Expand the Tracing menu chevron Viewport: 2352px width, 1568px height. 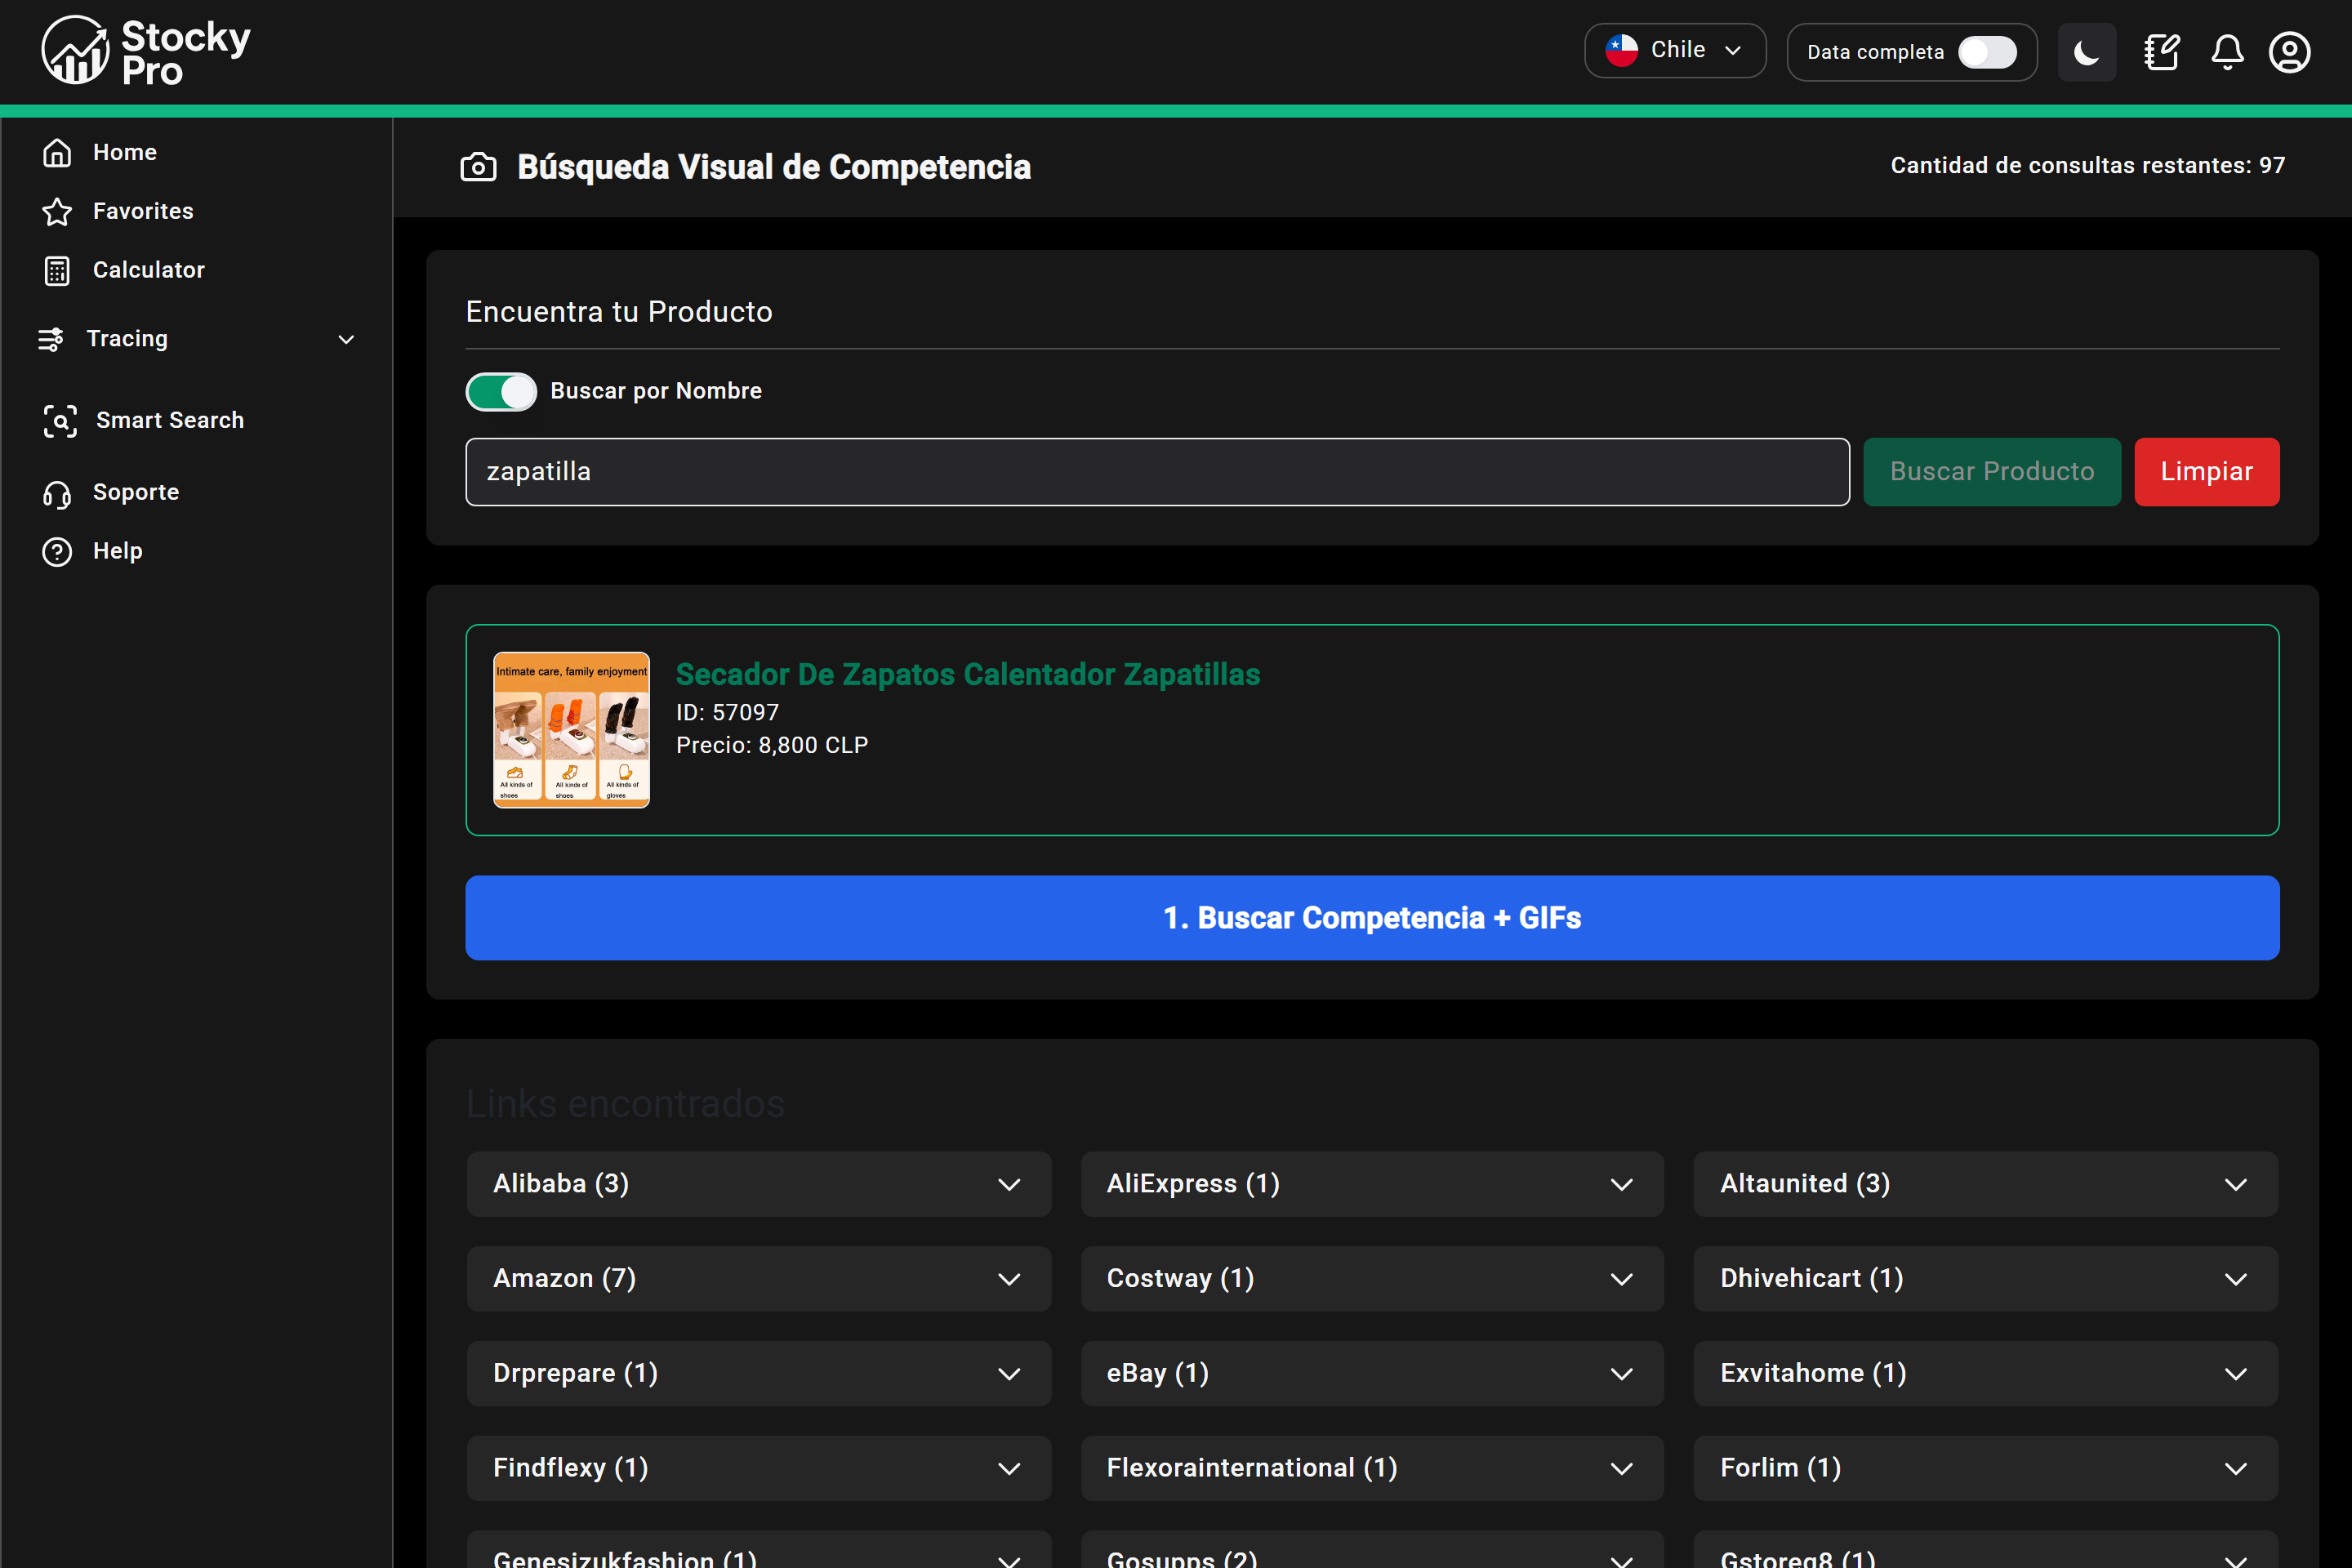[x=346, y=339]
